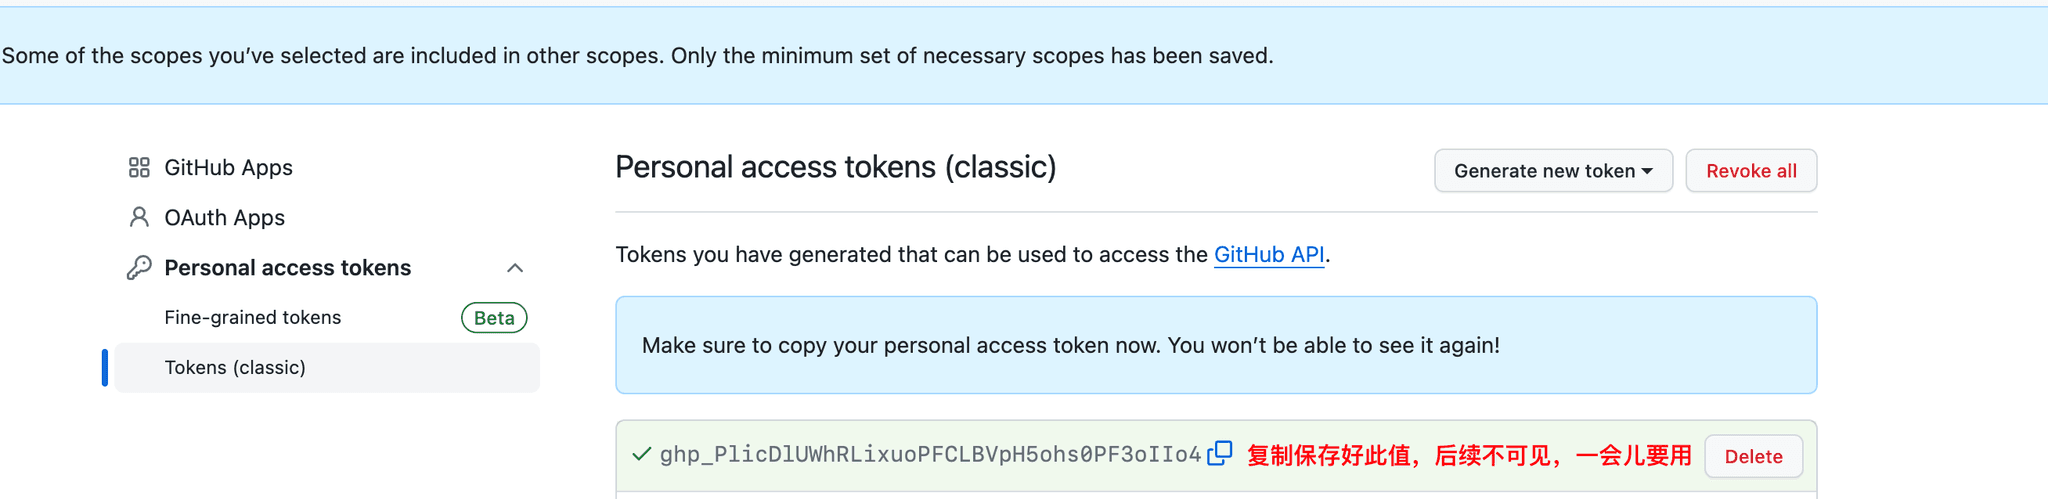Click the Personal access tokens (classic) heading
The width and height of the screenshot is (2048, 499).
(835, 167)
